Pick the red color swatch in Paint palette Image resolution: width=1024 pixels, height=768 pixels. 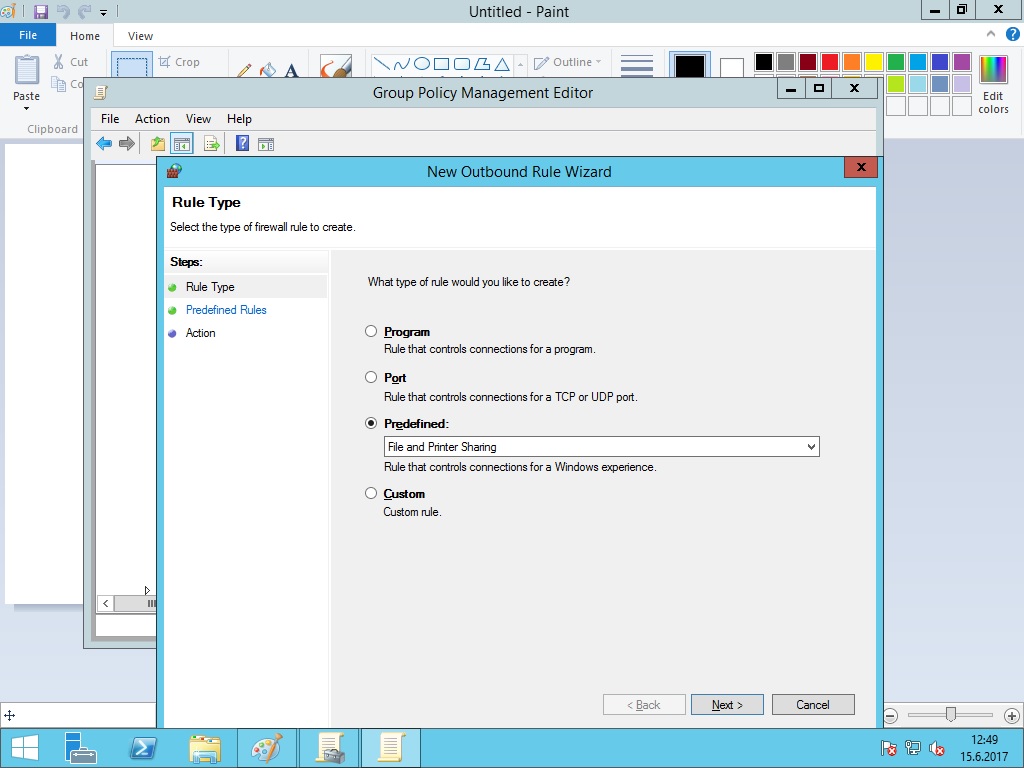829,62
